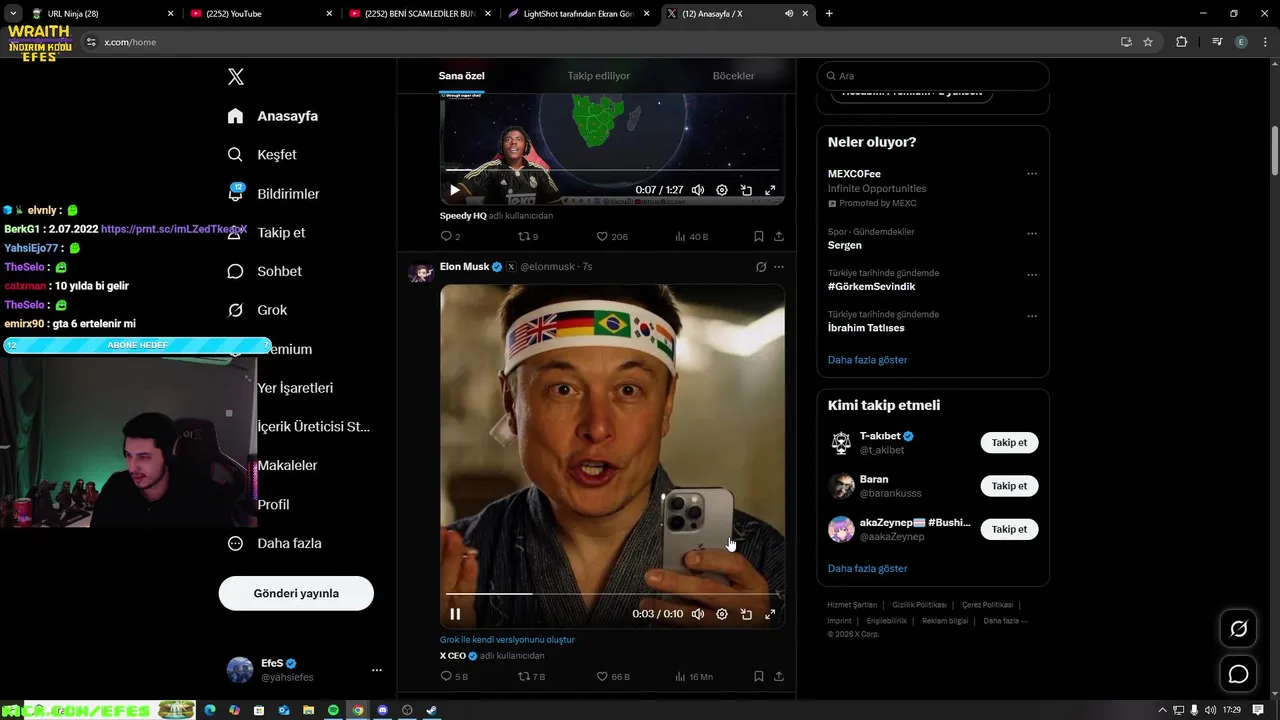This screenshot has height=720, width=1280.
Task: Open Keşfet (Explore) from the sidebar
Action: tap(262, 155)
